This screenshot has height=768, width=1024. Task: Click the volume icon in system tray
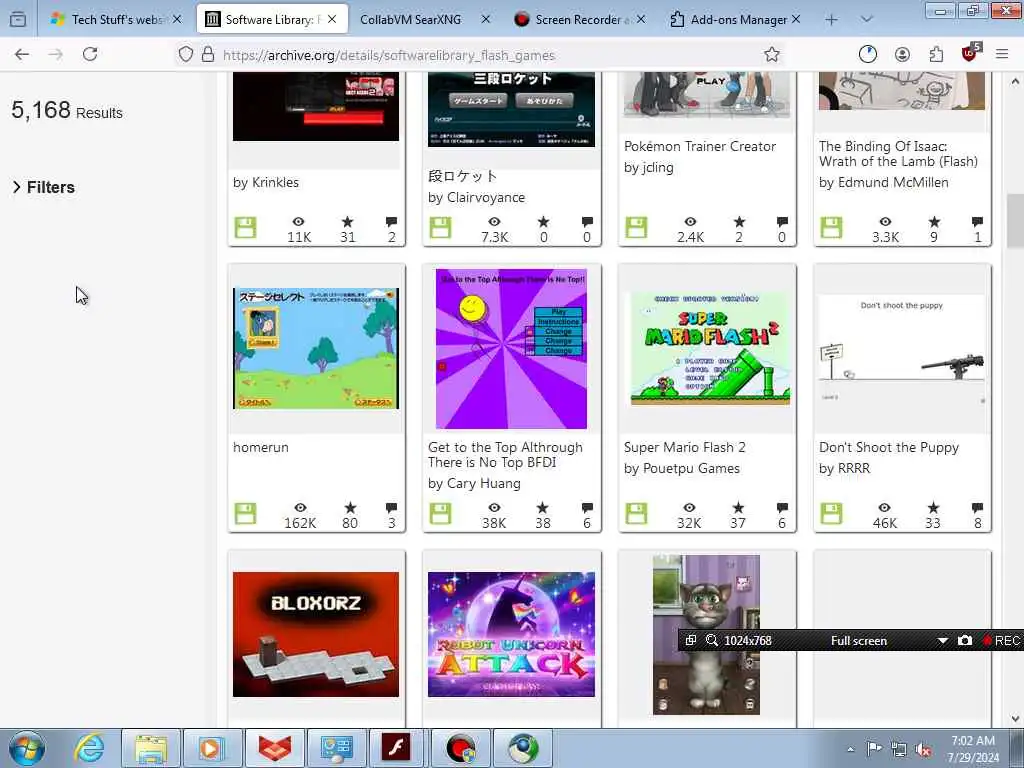(x=923, y=749)
